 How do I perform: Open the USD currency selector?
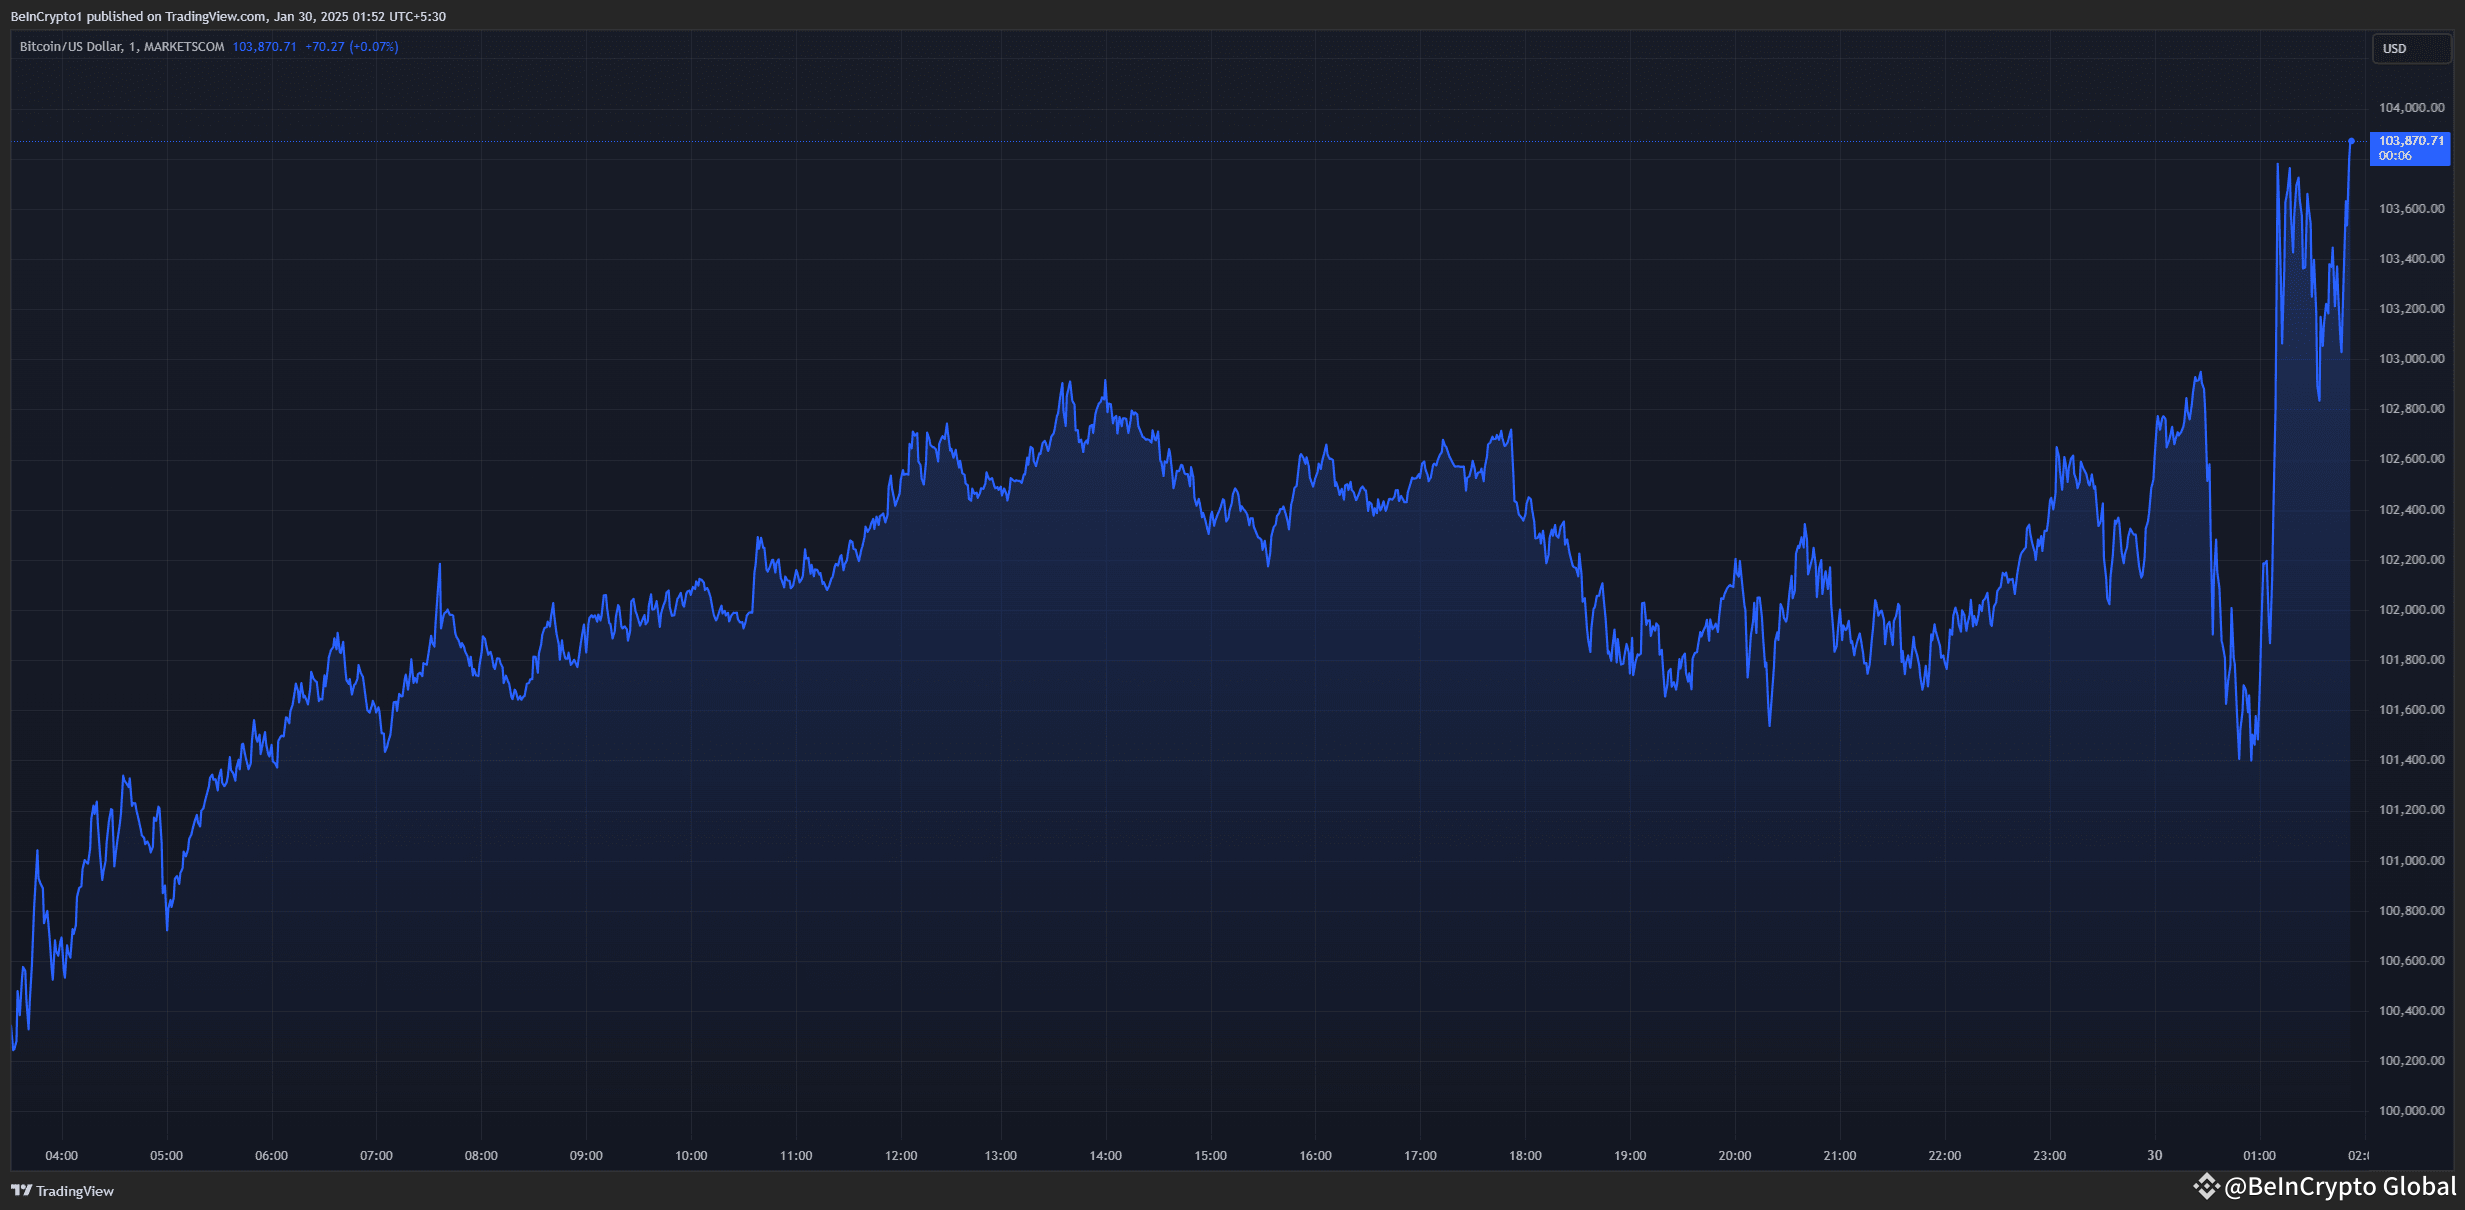point(2409,48)
